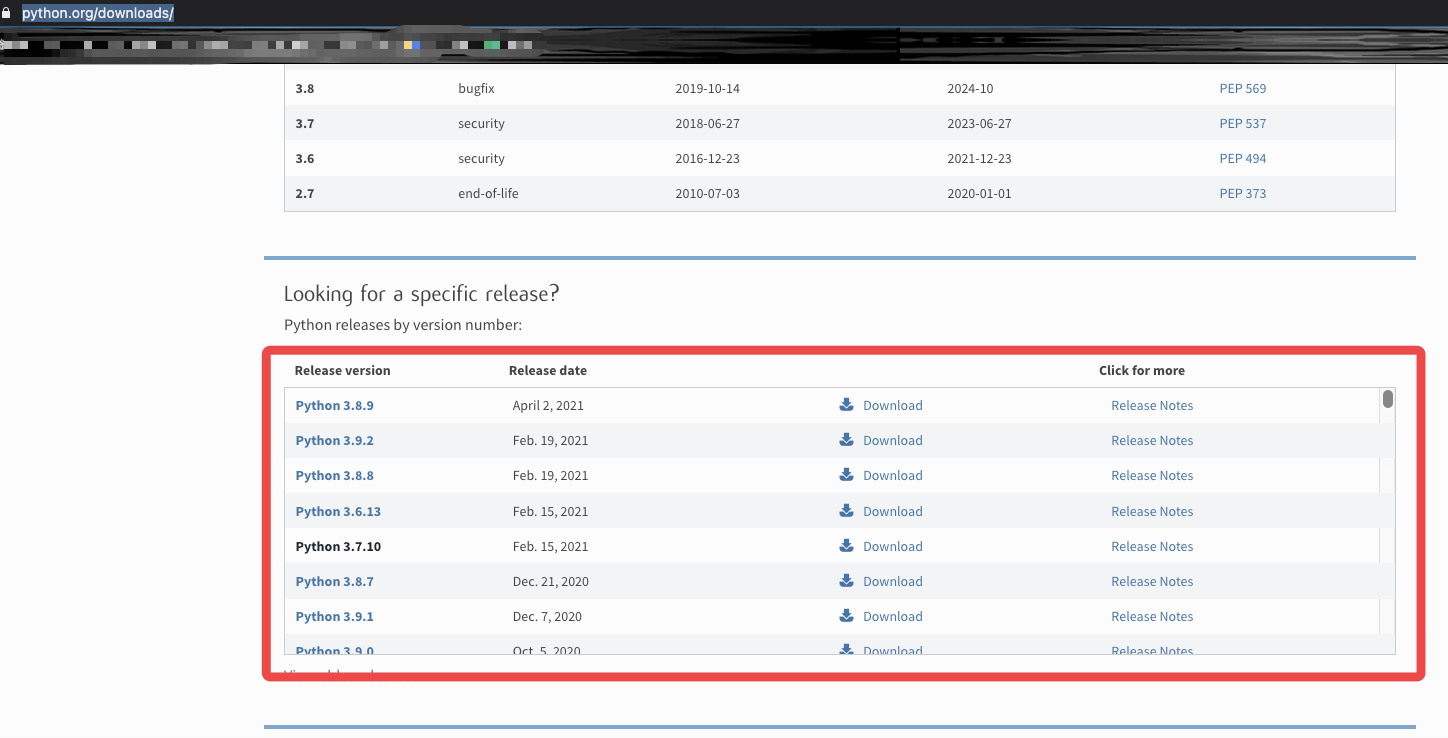Click Download text link for Python 3.8.8

click(893, 475)
